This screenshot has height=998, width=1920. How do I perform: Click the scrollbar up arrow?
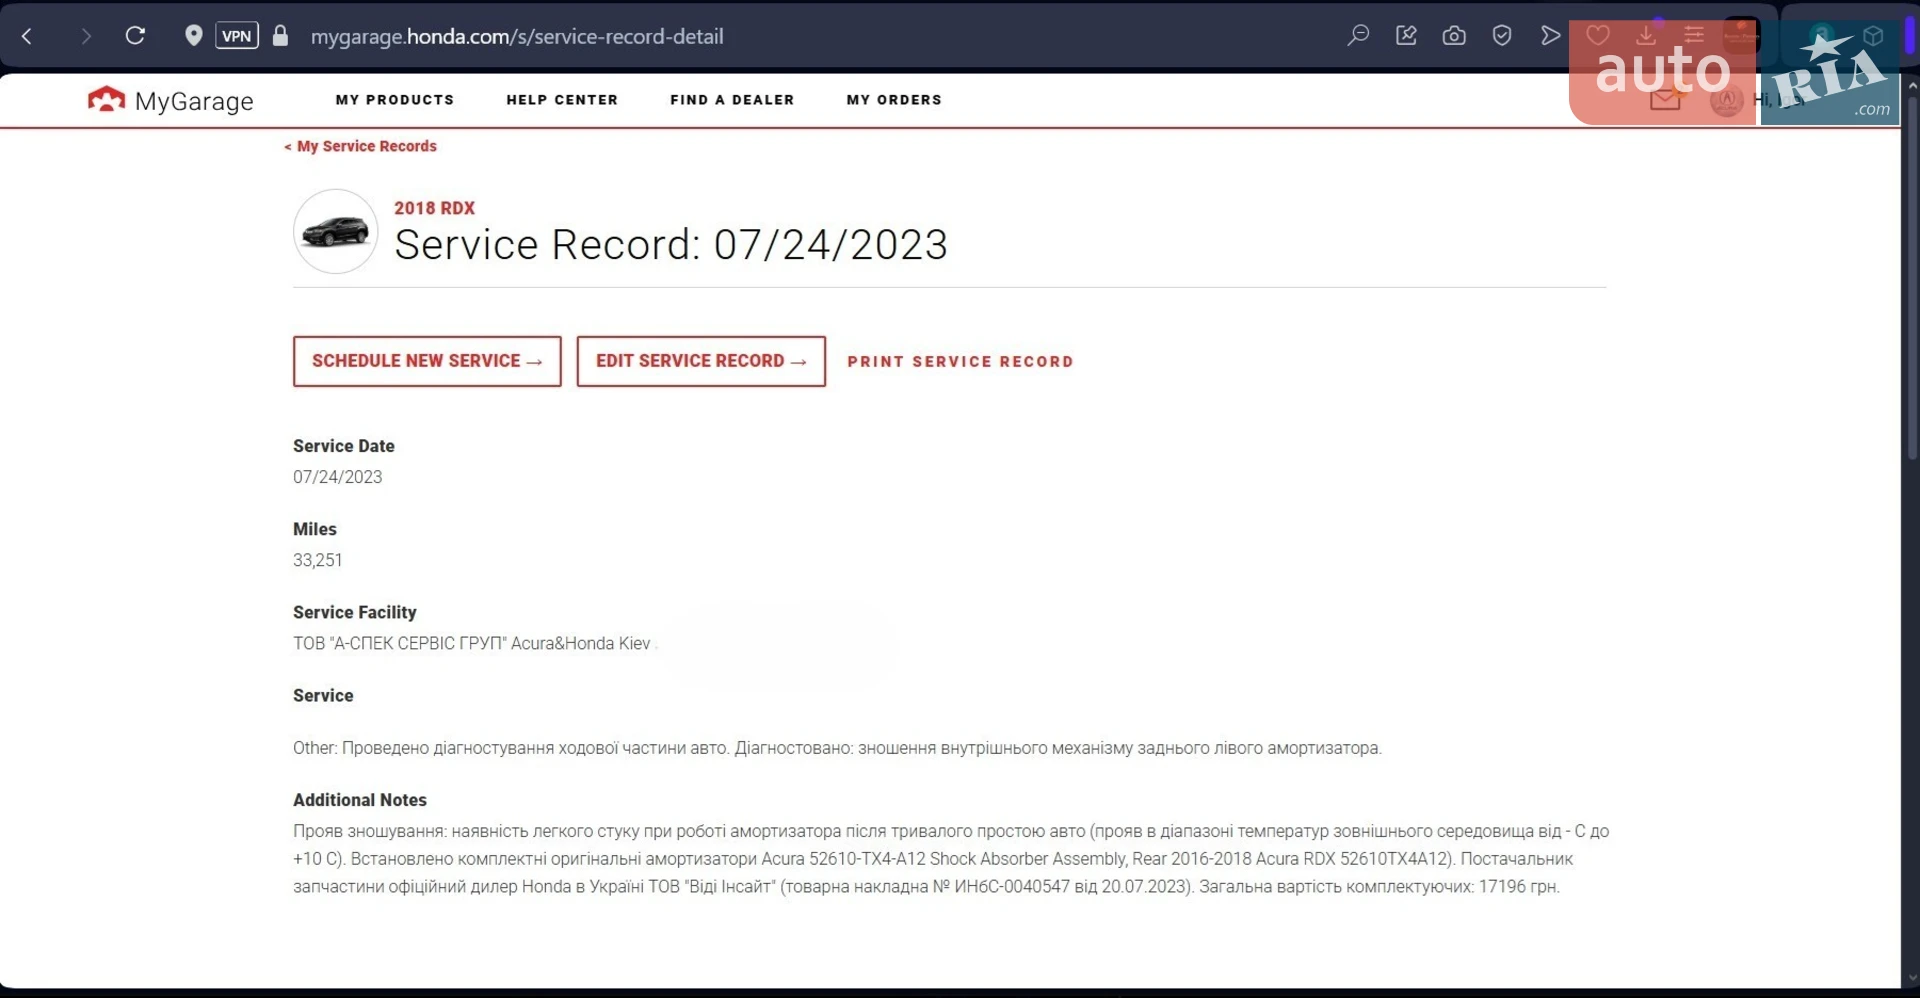1912,86
